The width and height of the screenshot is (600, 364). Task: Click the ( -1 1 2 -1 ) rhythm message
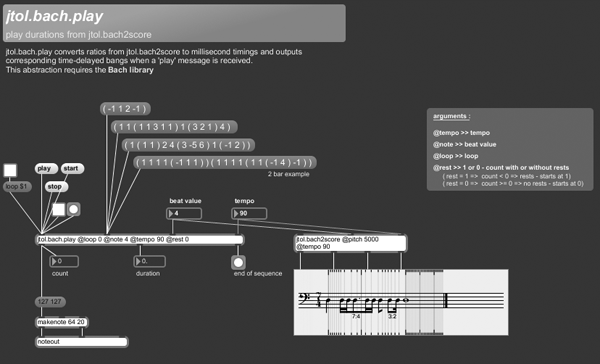[126, 109]
